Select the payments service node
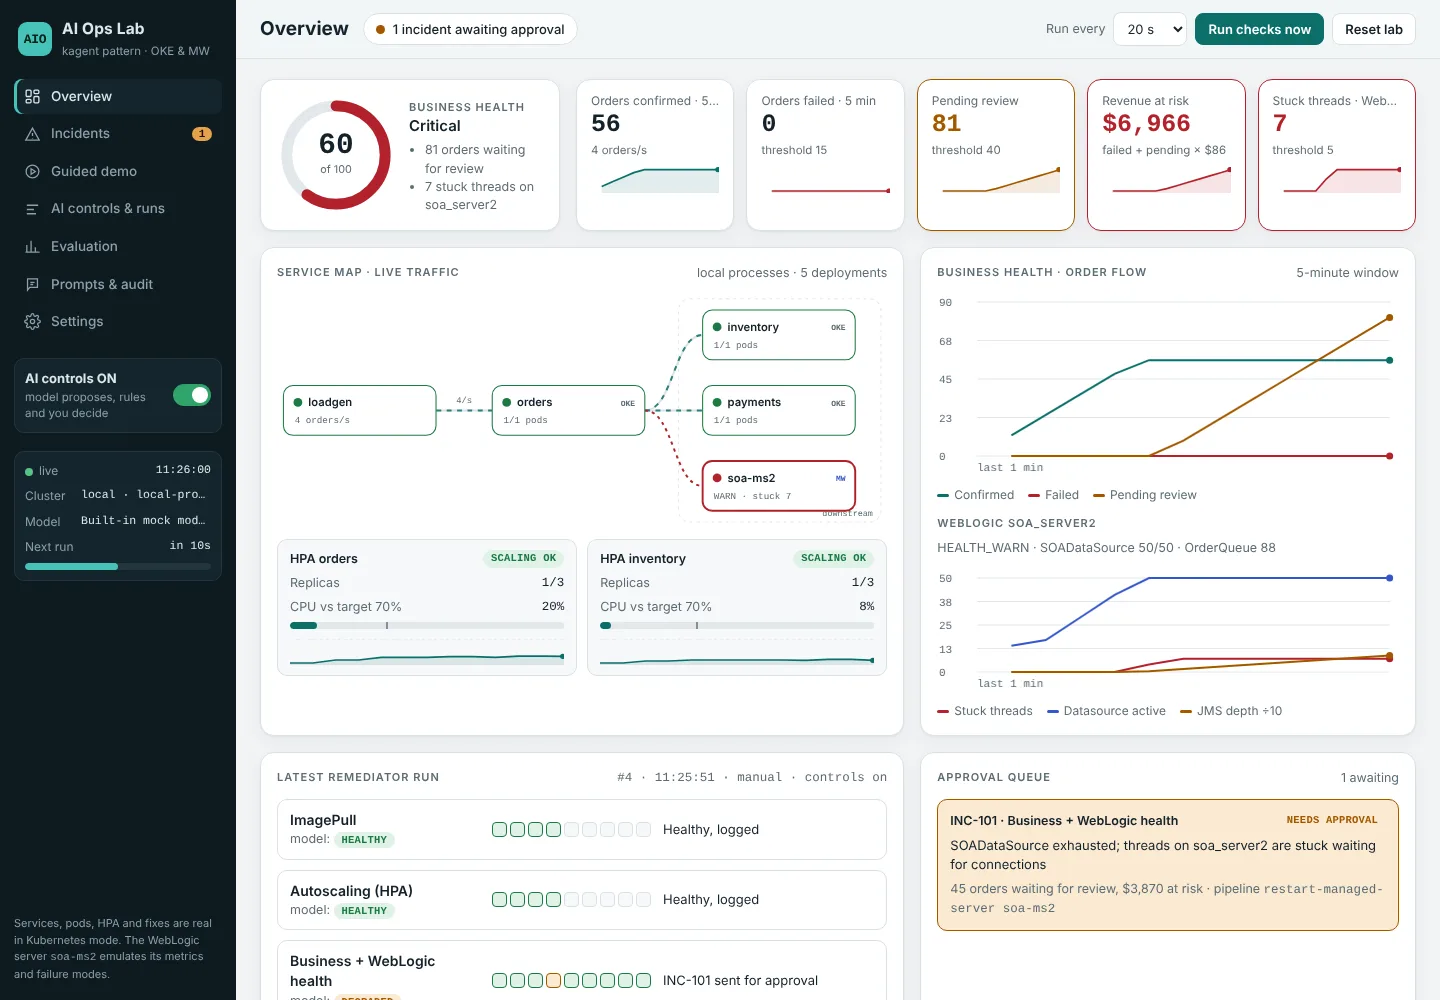Image resolution: width=1440 pixels, height=1000 pixels. (x=779, y=410)
